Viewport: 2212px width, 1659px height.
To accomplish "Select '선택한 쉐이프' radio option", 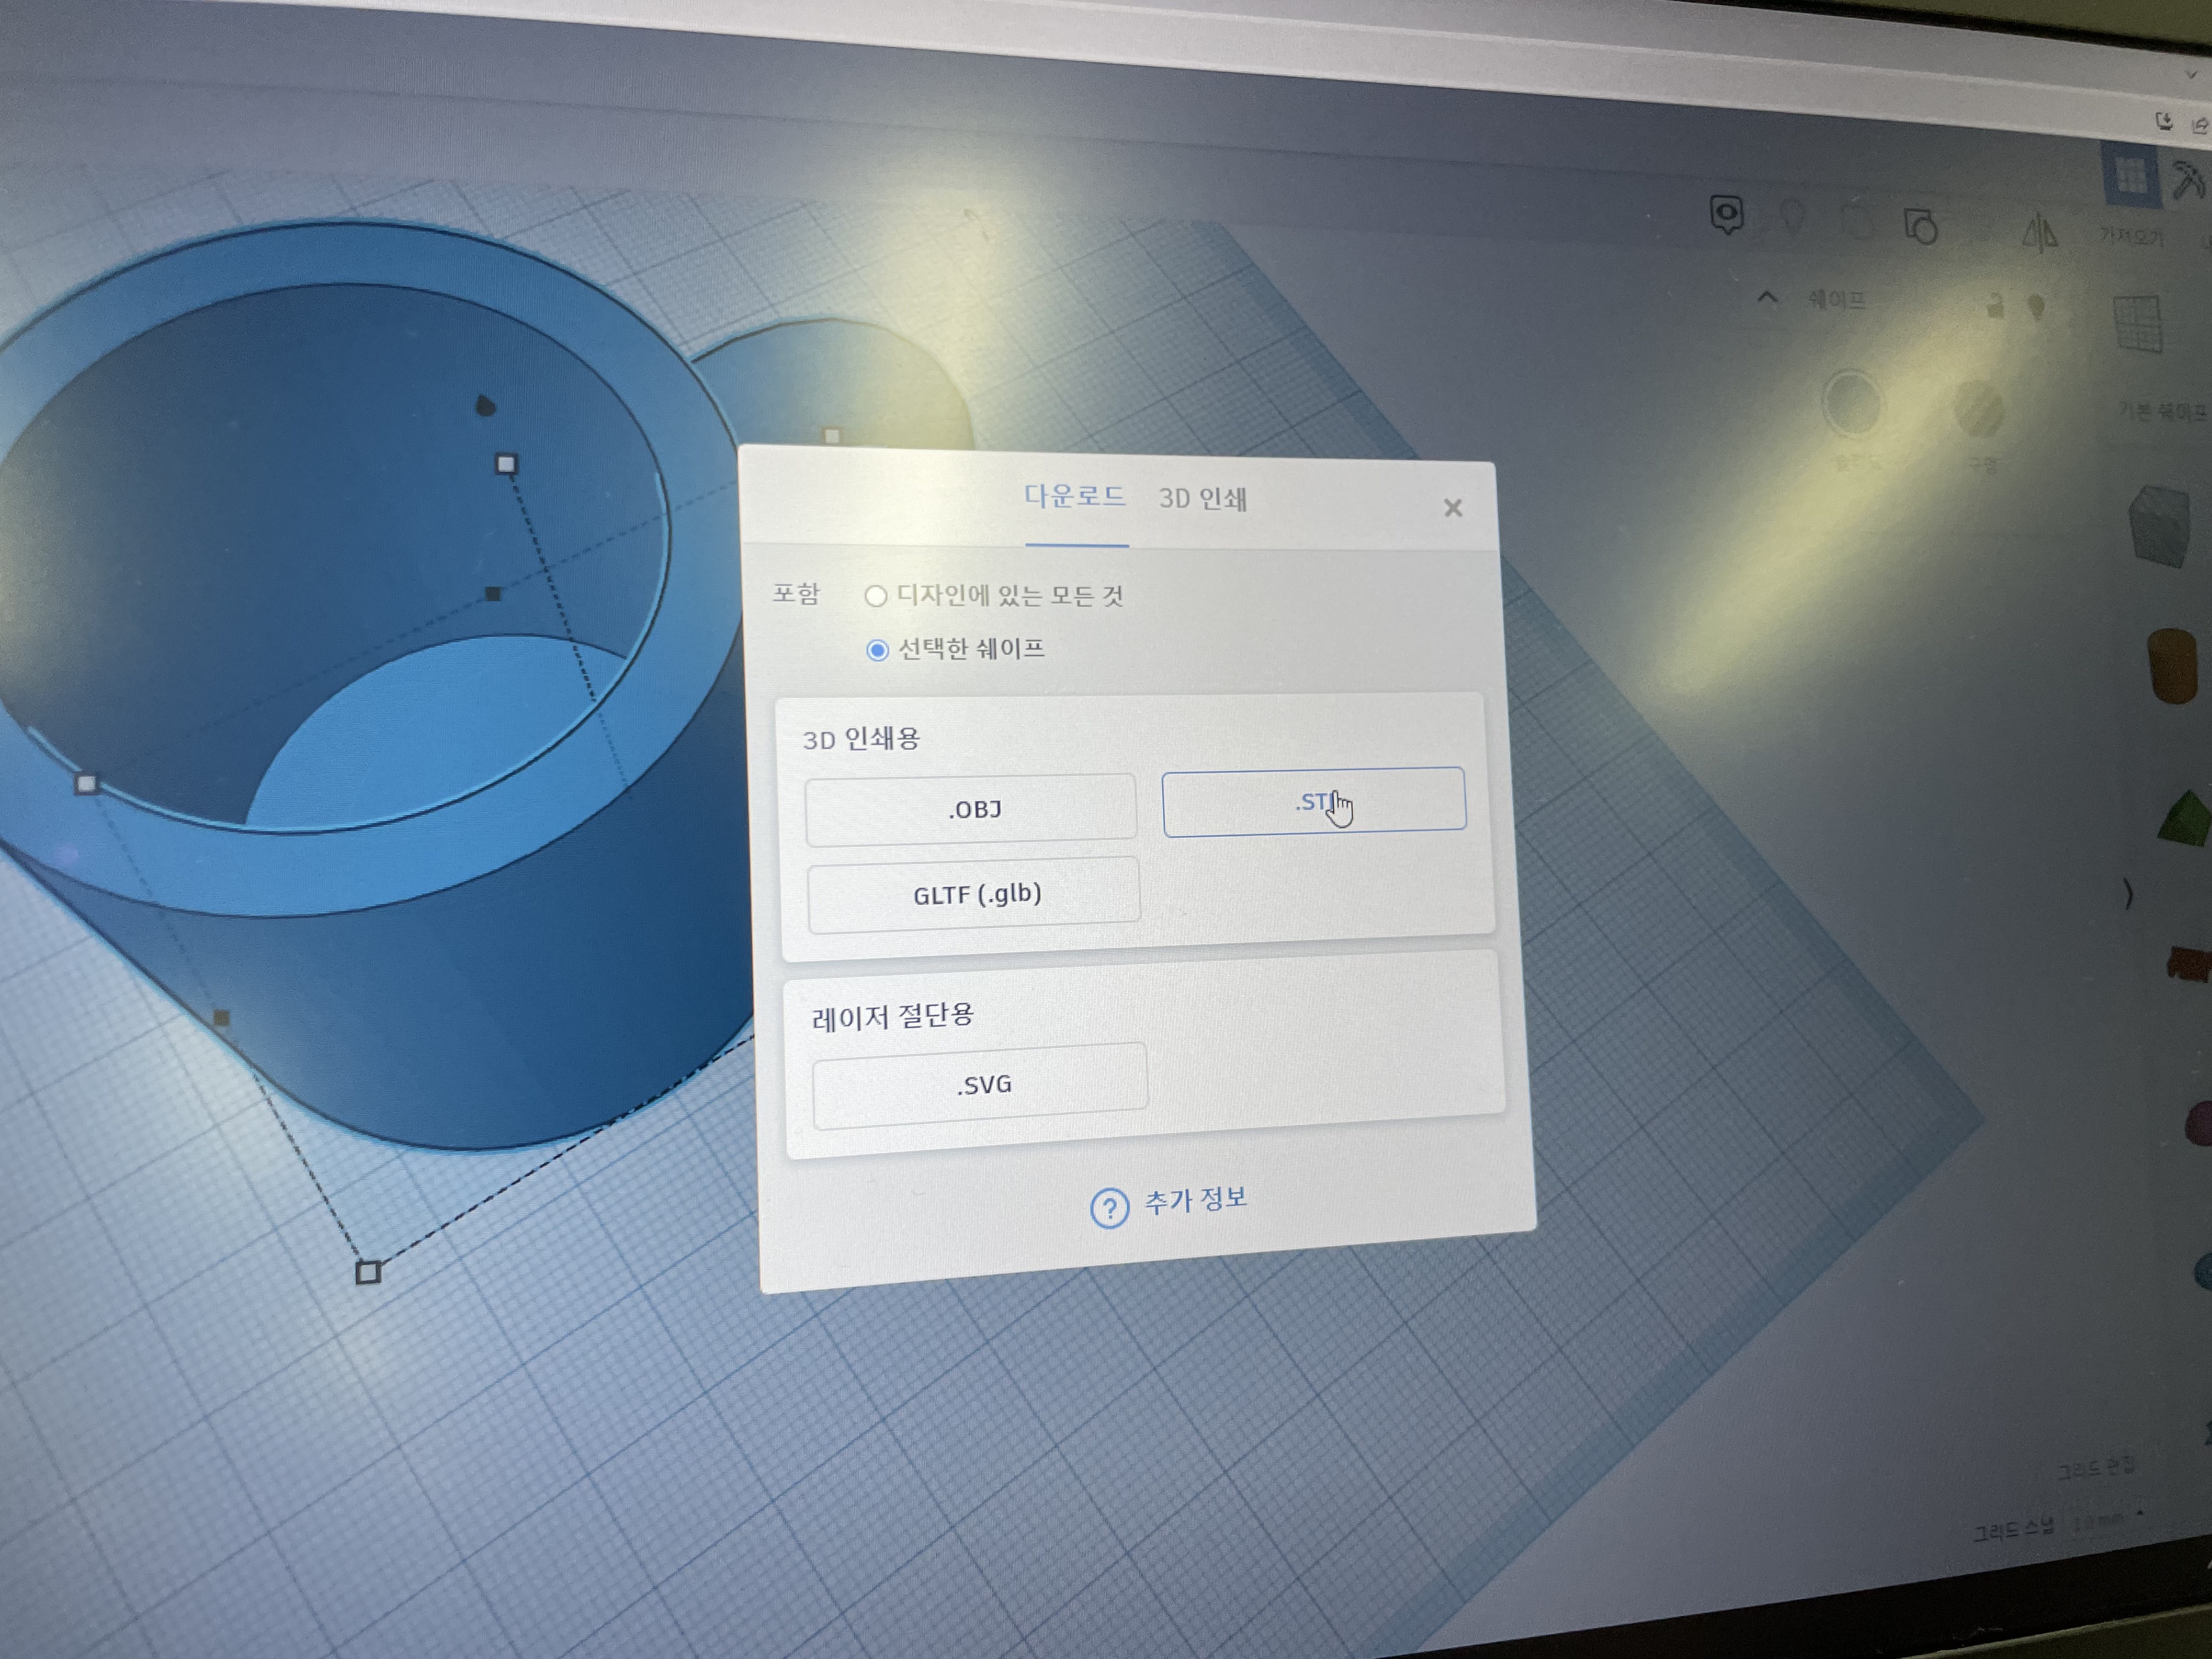I will tap(877, 651).
